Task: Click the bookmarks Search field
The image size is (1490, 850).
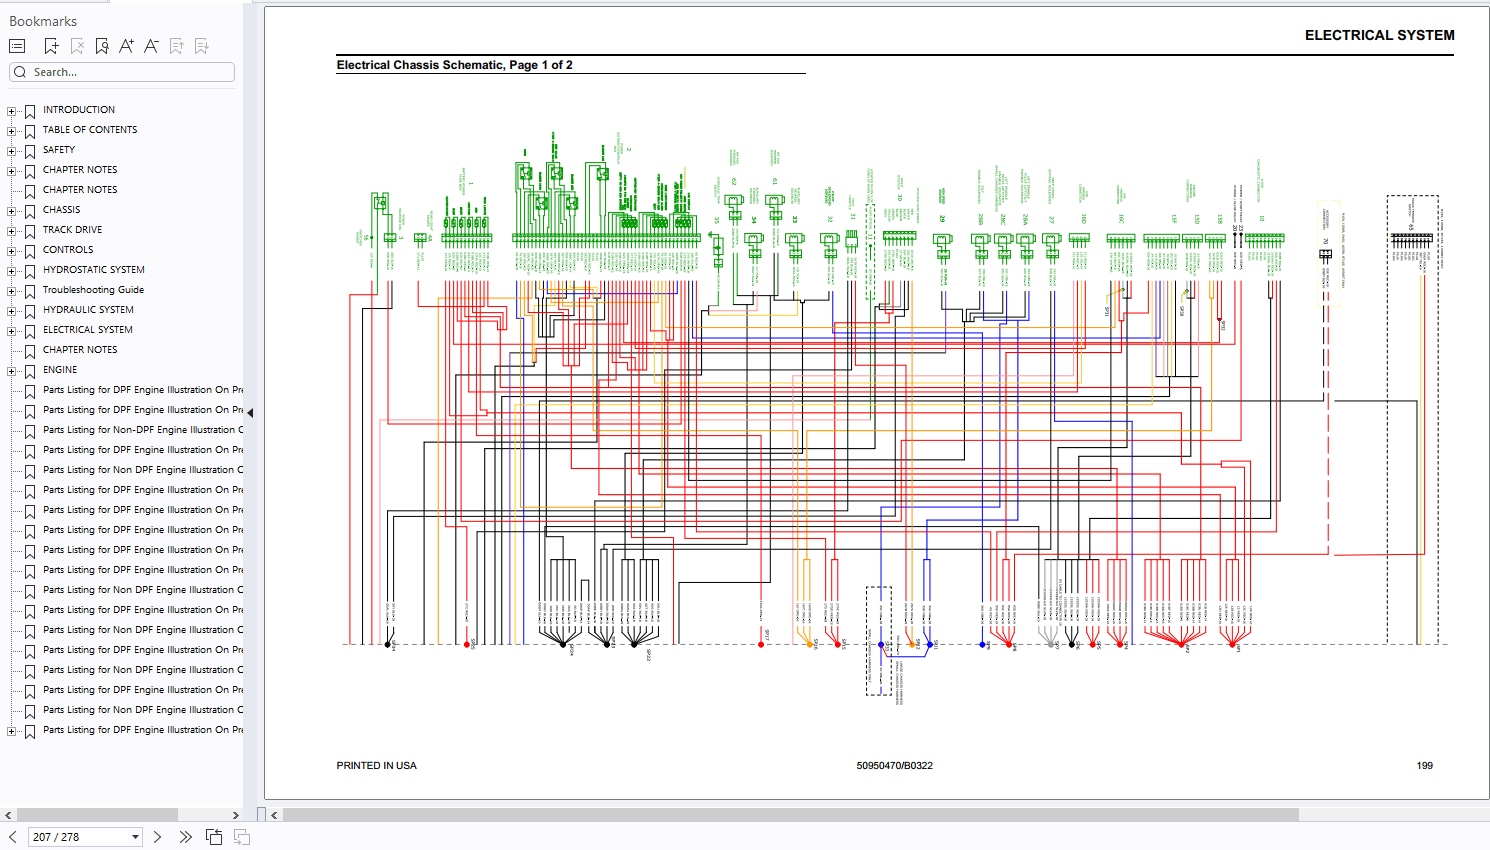Action: 122,72
